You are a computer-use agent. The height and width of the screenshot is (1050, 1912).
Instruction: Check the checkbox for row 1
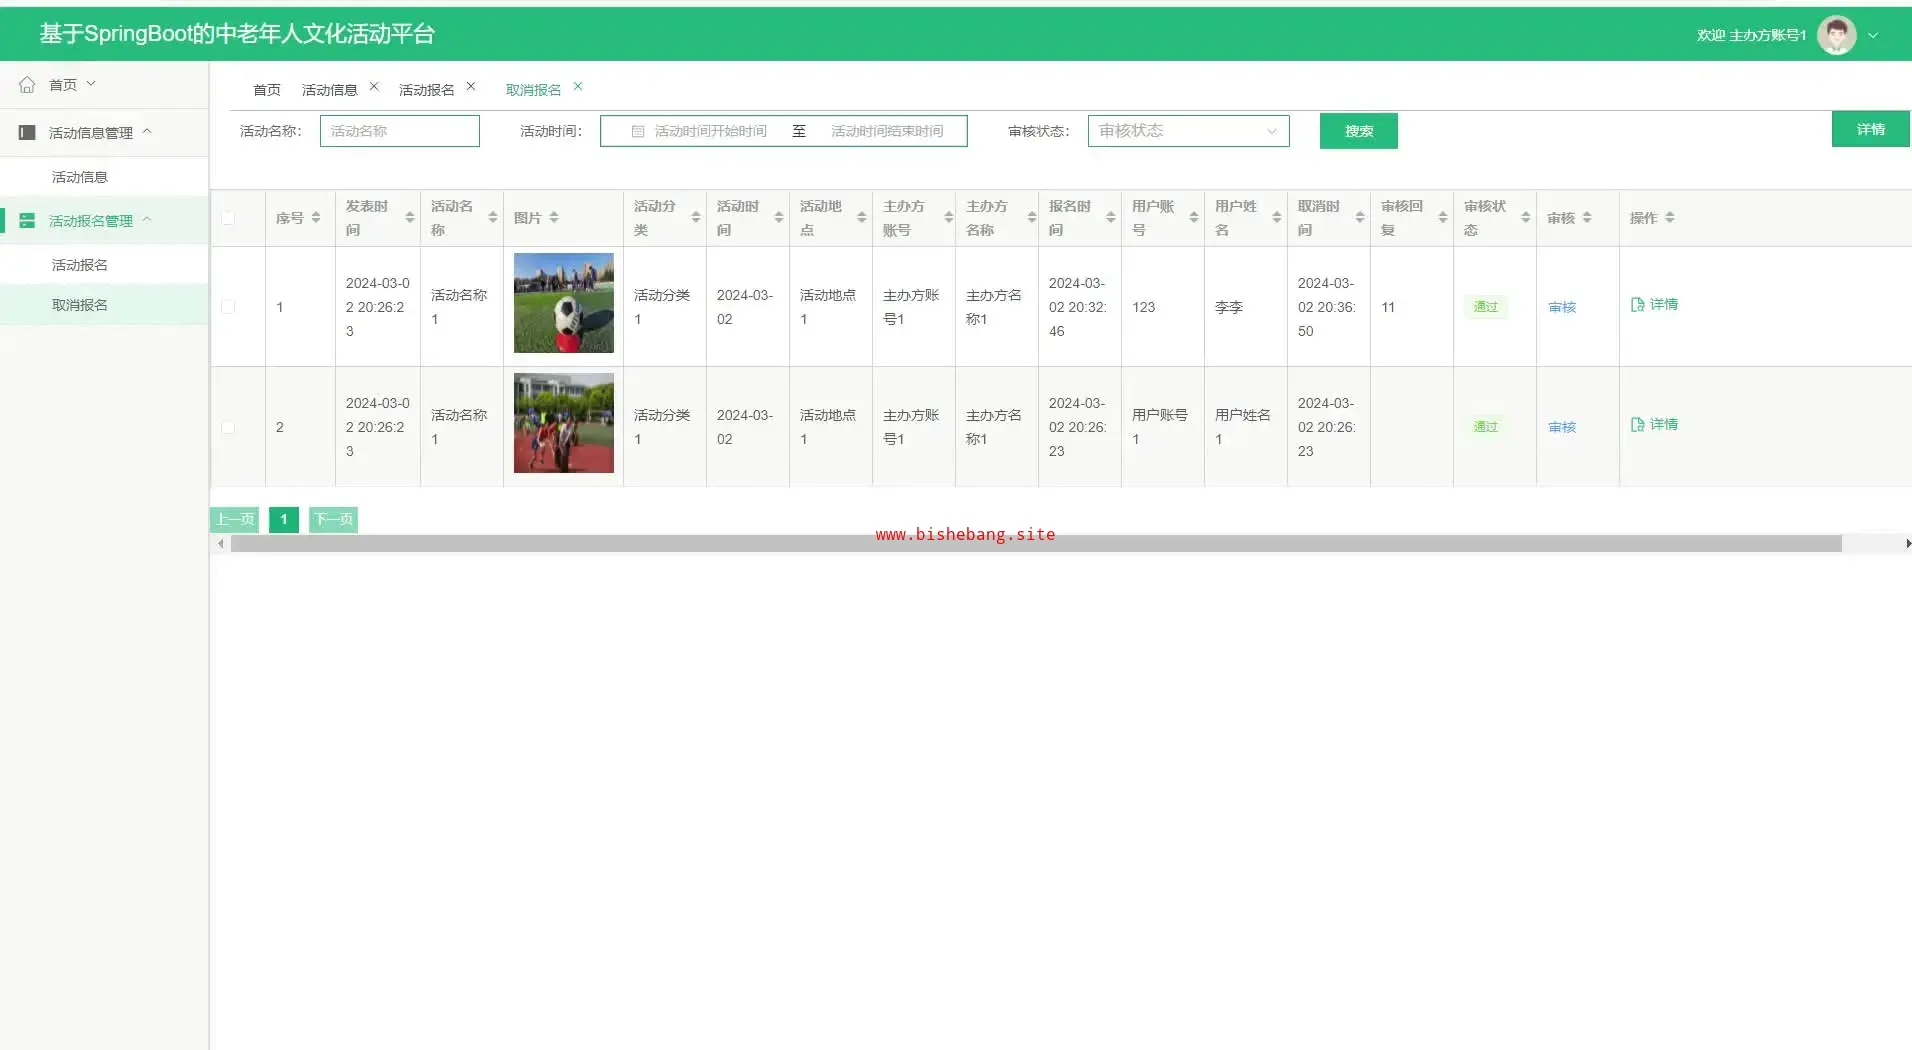(x=228, y=307)
